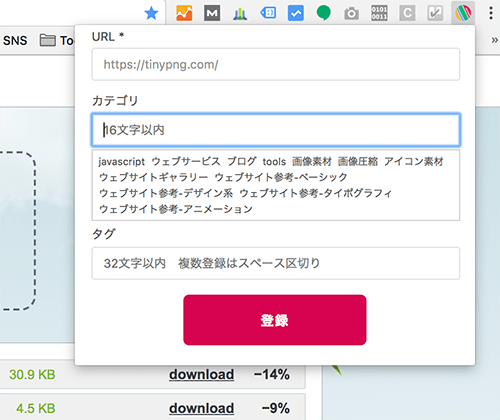The height and width of the screenshot is (420, 500).
Task: Open Chrome's three-dot menu
Action: pyautogui.click(x=491, y=13)
